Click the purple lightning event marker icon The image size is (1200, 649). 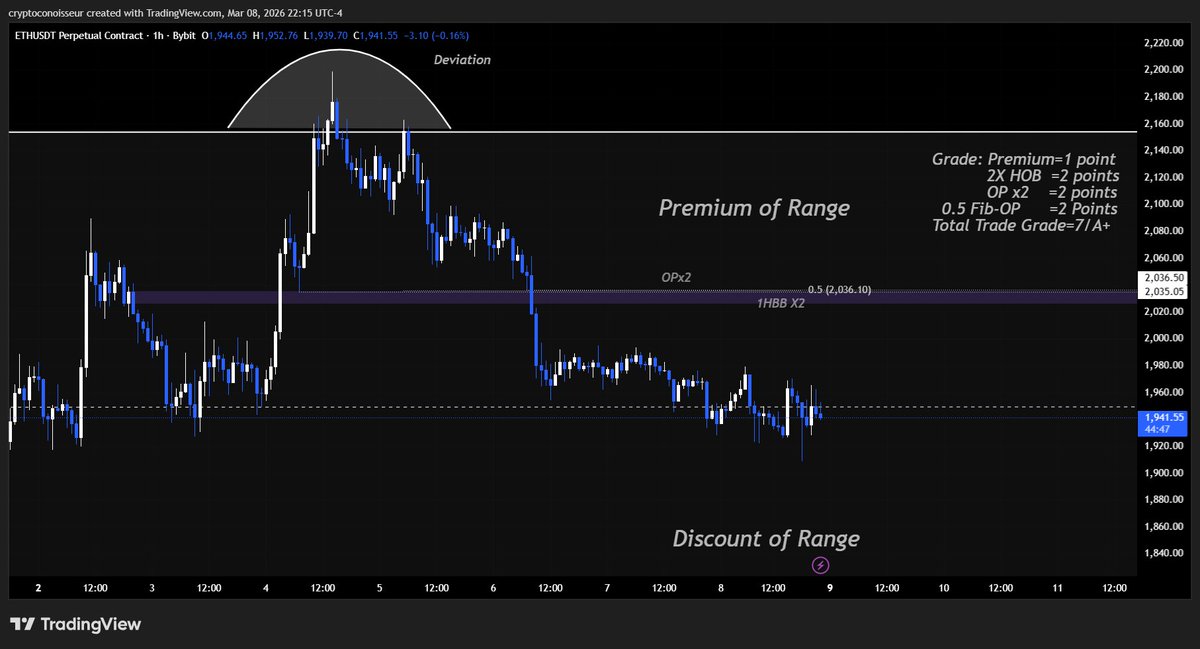coord(822,565)
